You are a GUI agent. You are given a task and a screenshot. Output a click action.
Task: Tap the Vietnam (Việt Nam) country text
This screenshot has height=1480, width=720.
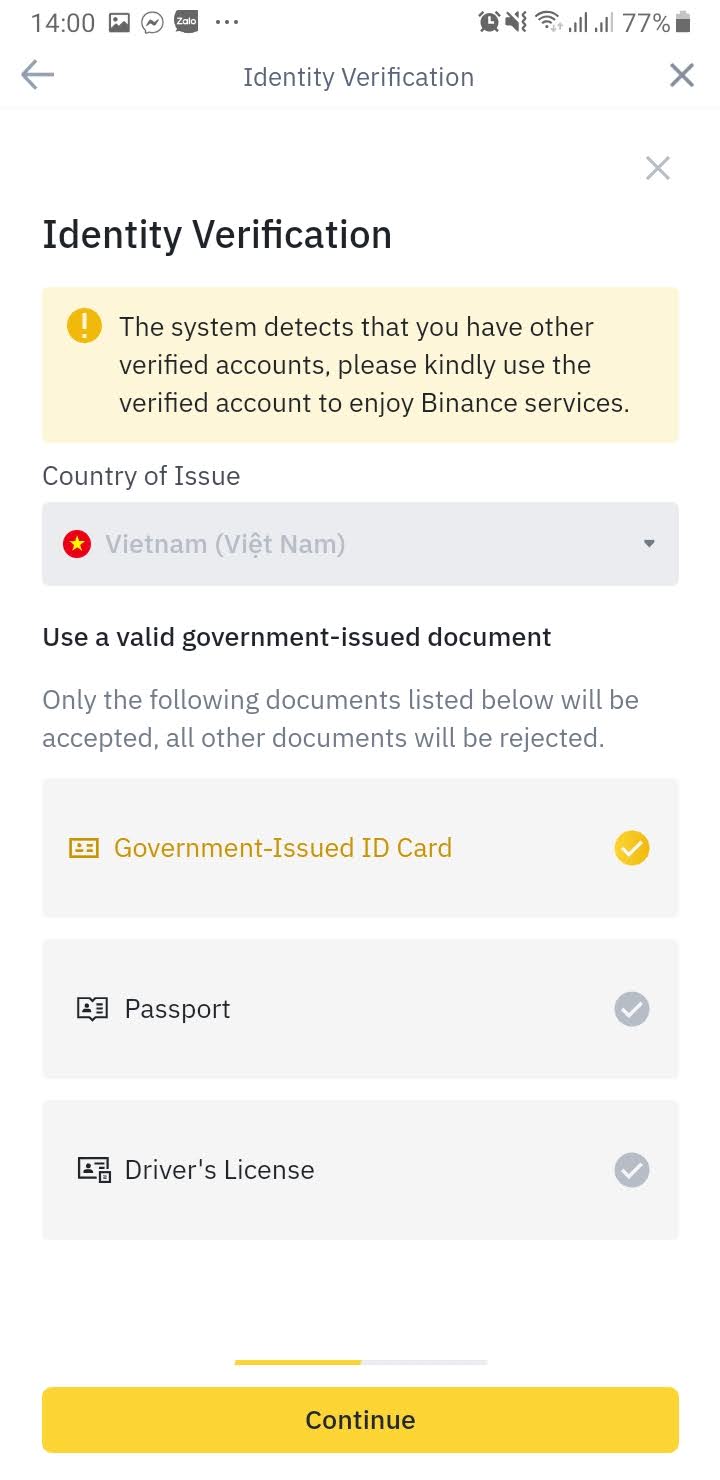point(225,544)
